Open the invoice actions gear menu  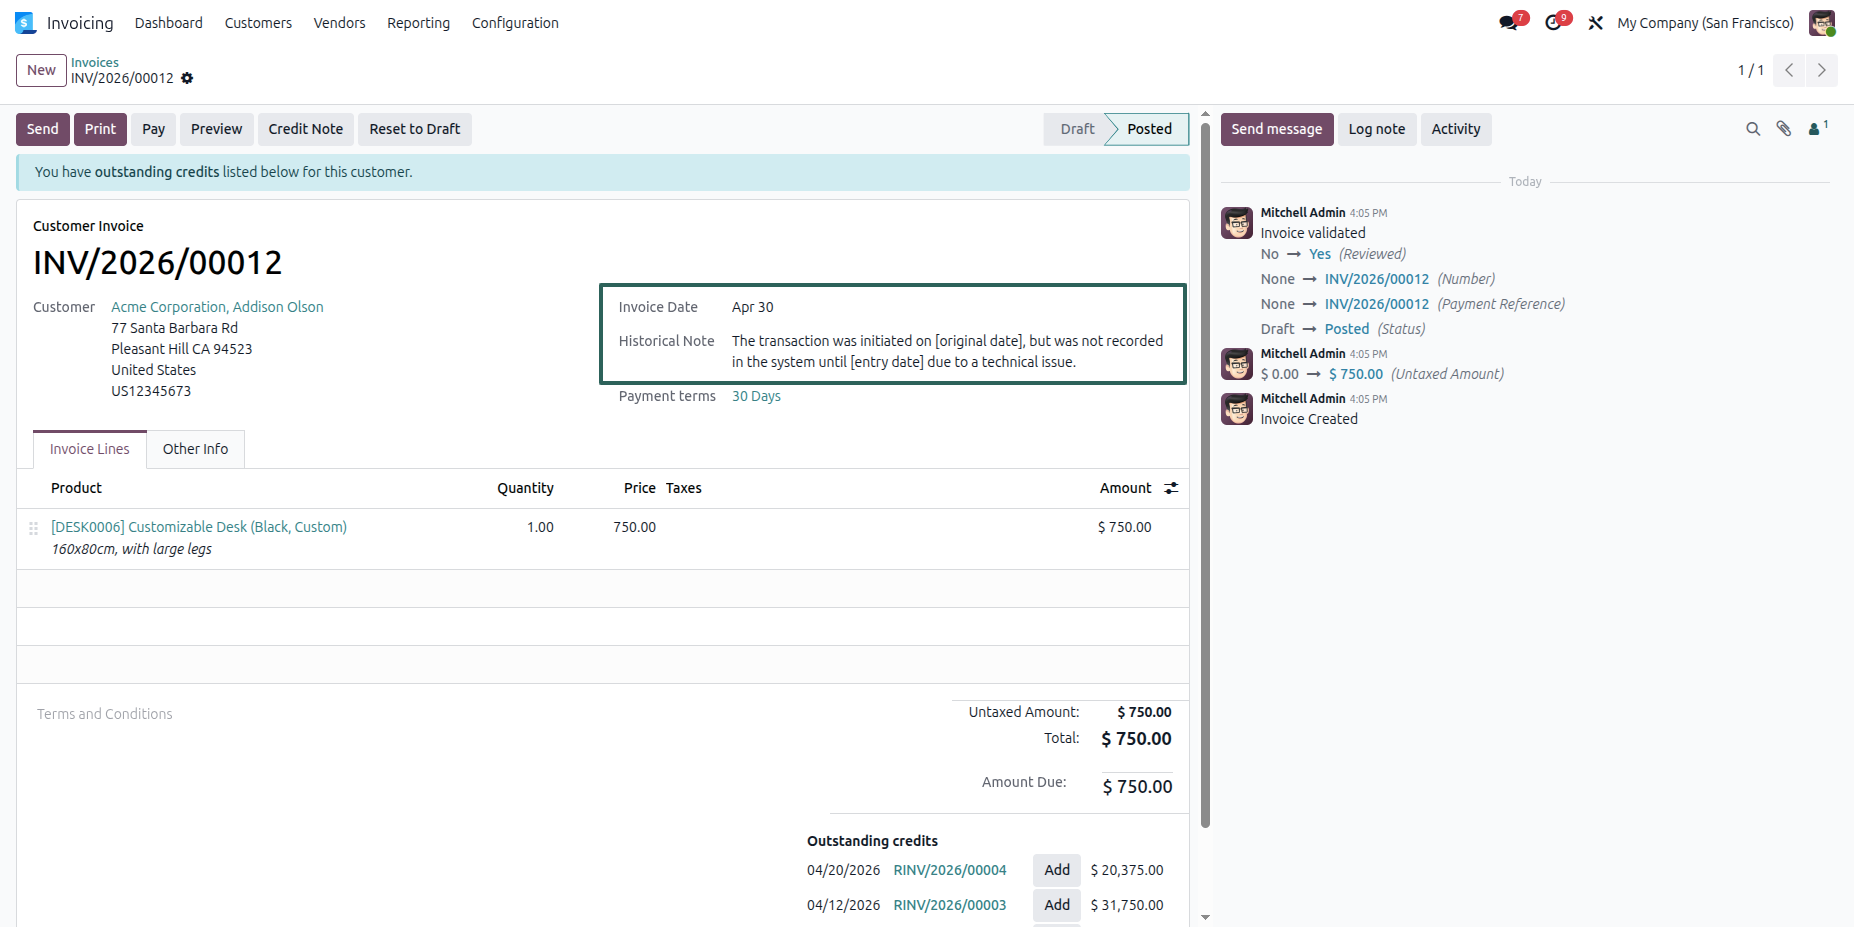tap(187, 78)
